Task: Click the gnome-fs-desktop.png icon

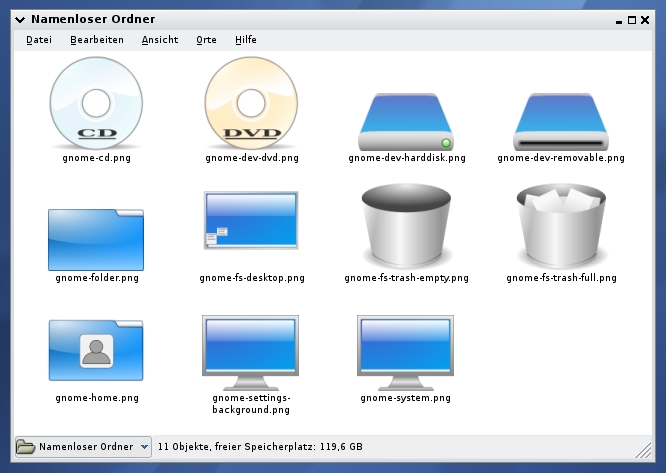Action: [251, 220]
